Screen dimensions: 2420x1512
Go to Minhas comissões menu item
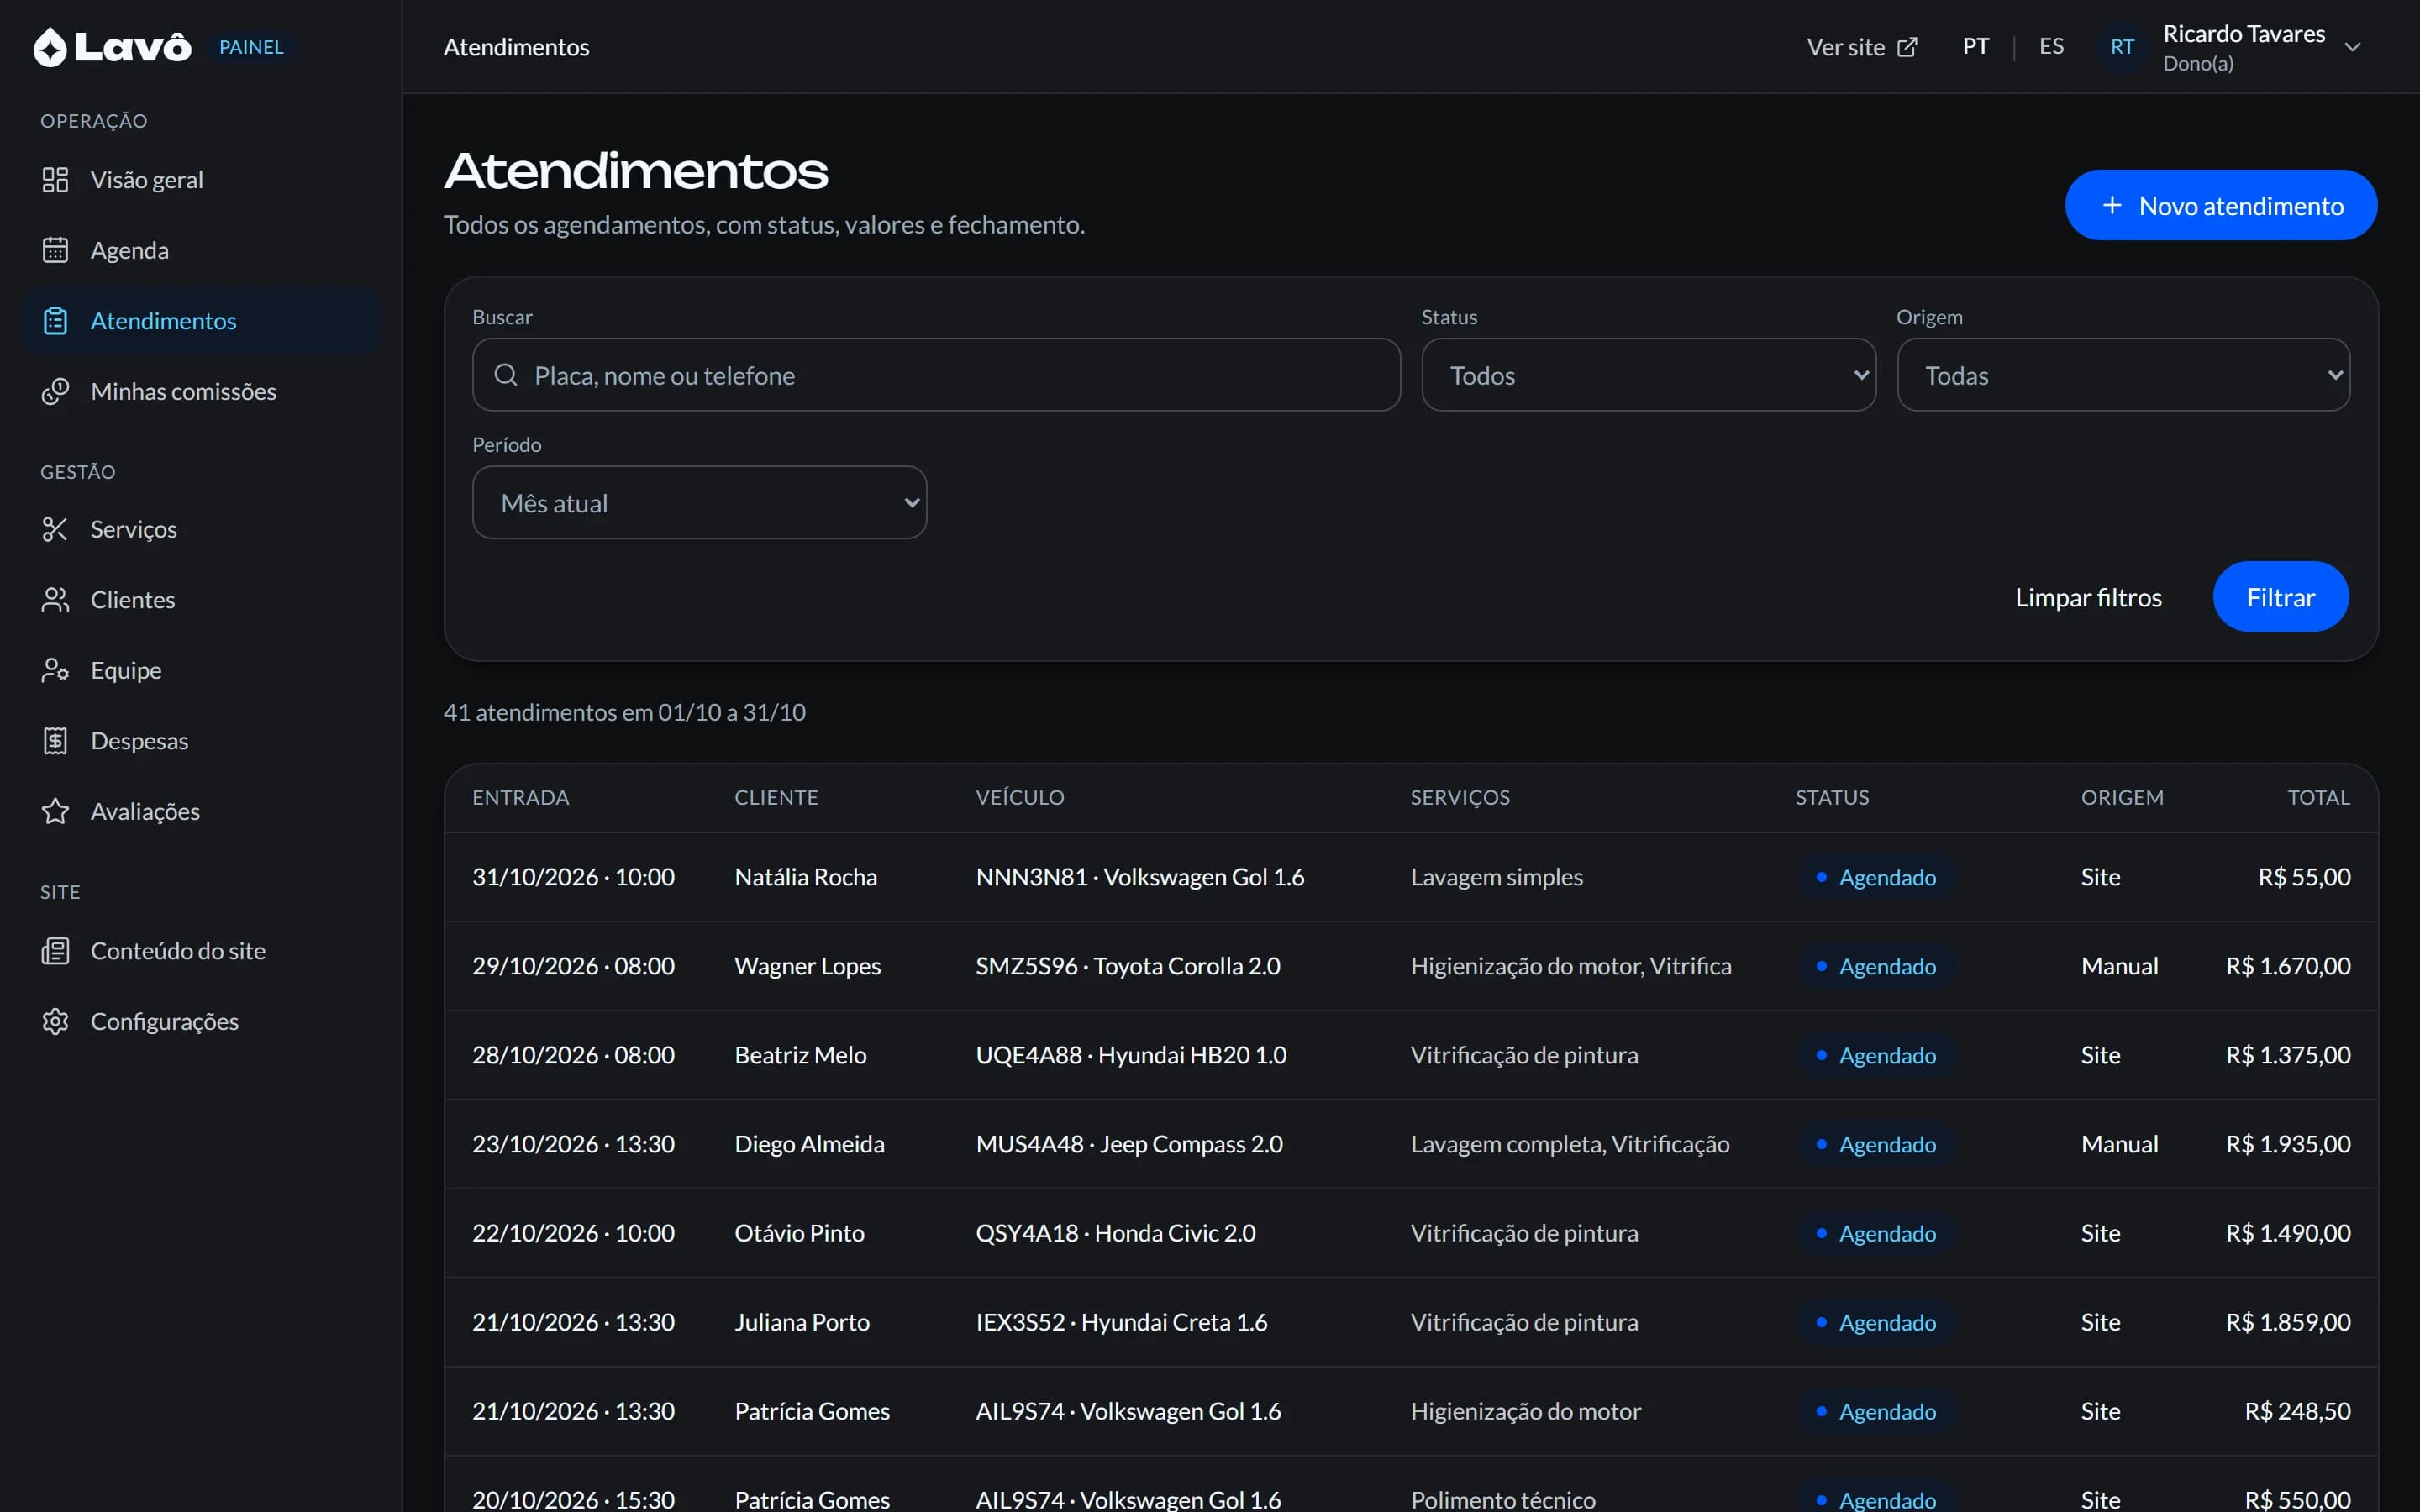click(201, 391)
